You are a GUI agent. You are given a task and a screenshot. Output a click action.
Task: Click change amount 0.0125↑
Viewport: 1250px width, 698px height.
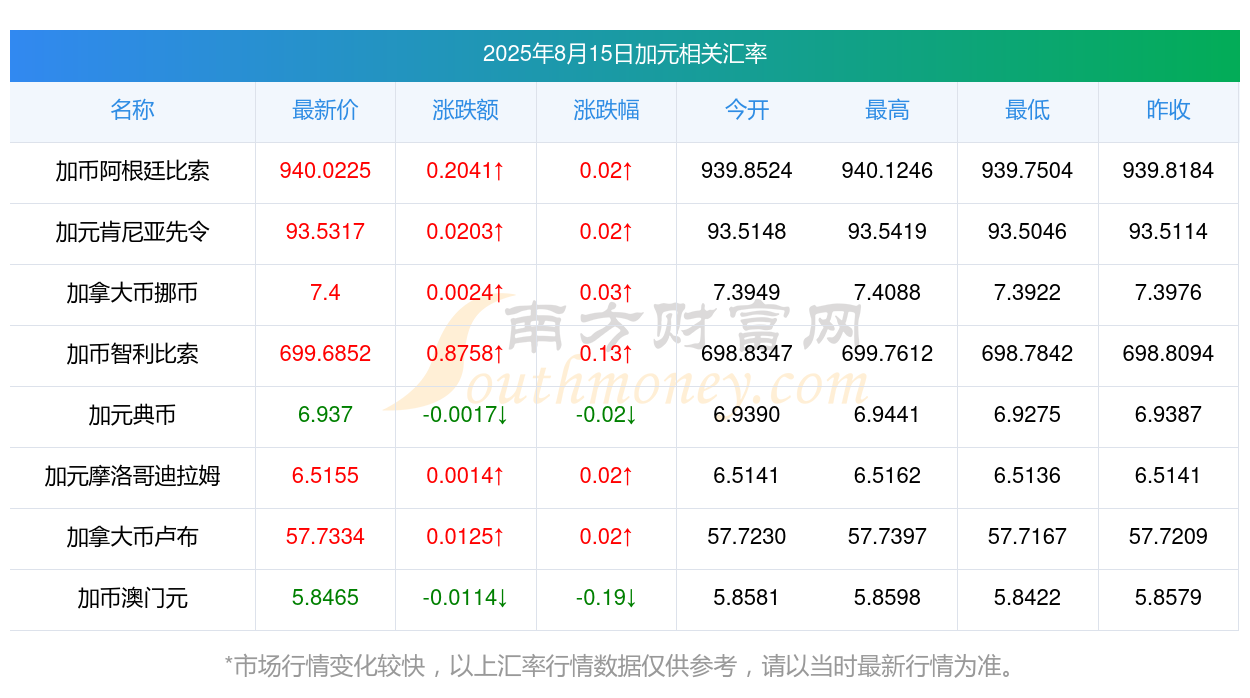[x=466, y=537]
